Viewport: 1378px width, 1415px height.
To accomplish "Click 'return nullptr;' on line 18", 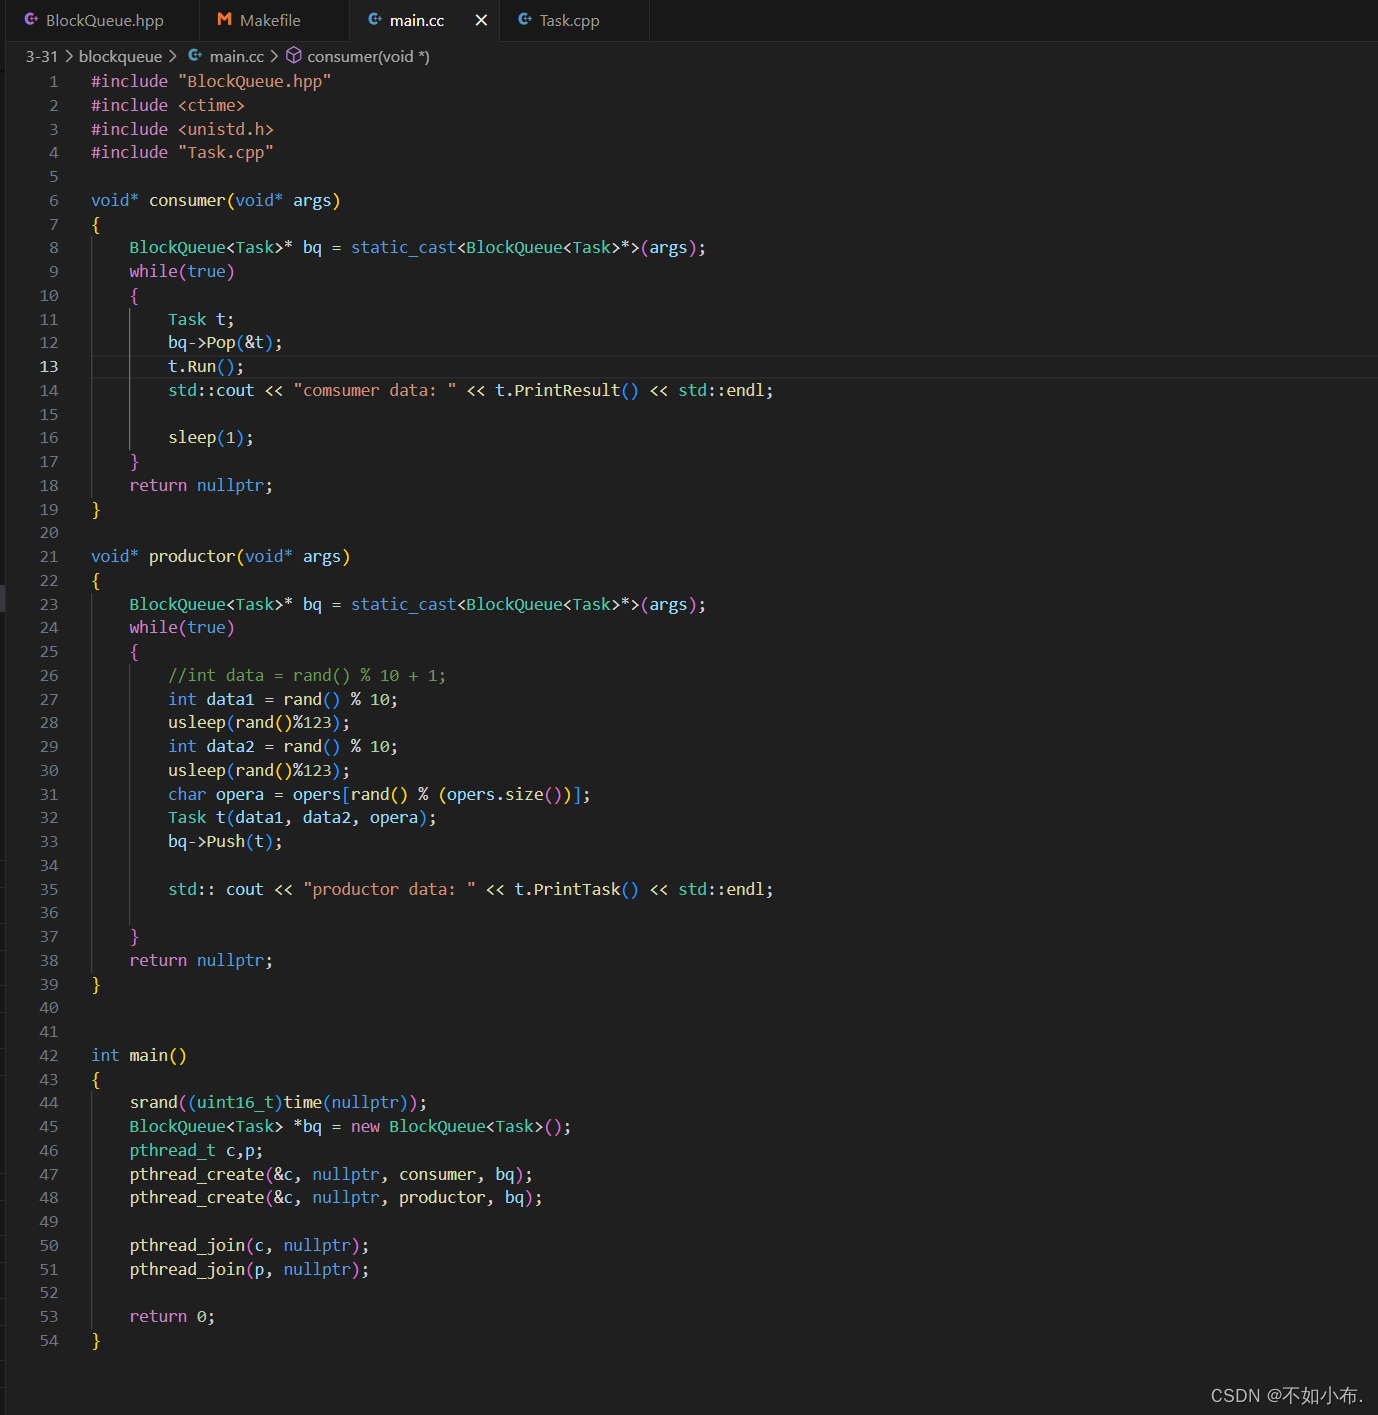I will [201, 486].
